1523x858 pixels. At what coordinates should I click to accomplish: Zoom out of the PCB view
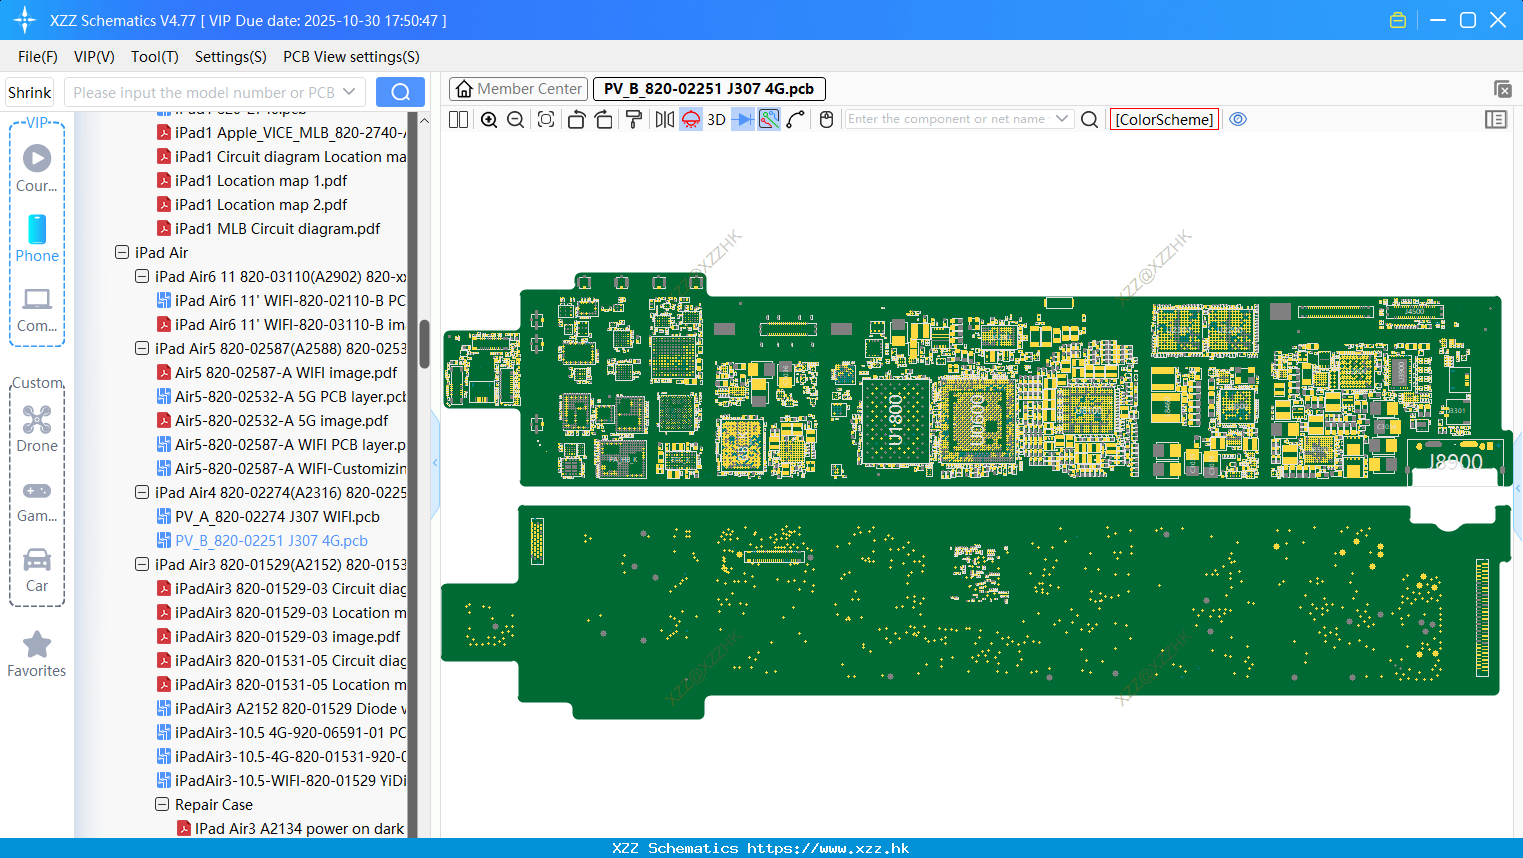tap(516, 119)
